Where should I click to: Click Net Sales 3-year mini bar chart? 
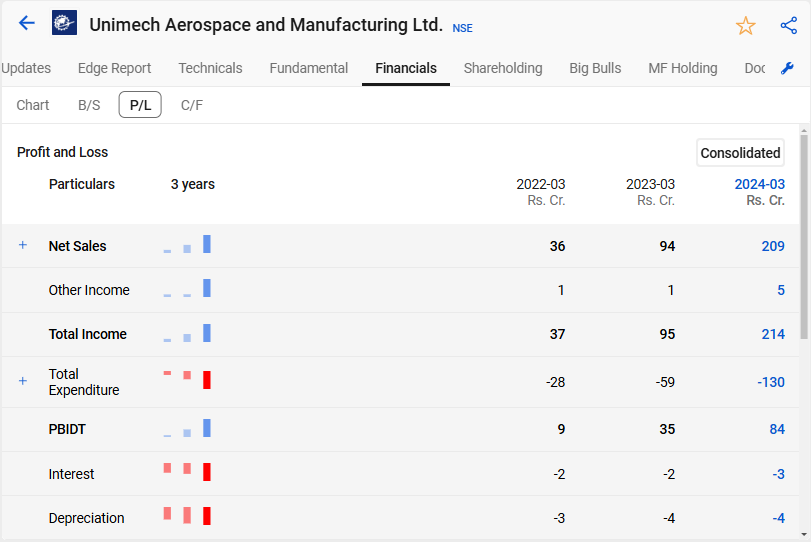point(187,244)
